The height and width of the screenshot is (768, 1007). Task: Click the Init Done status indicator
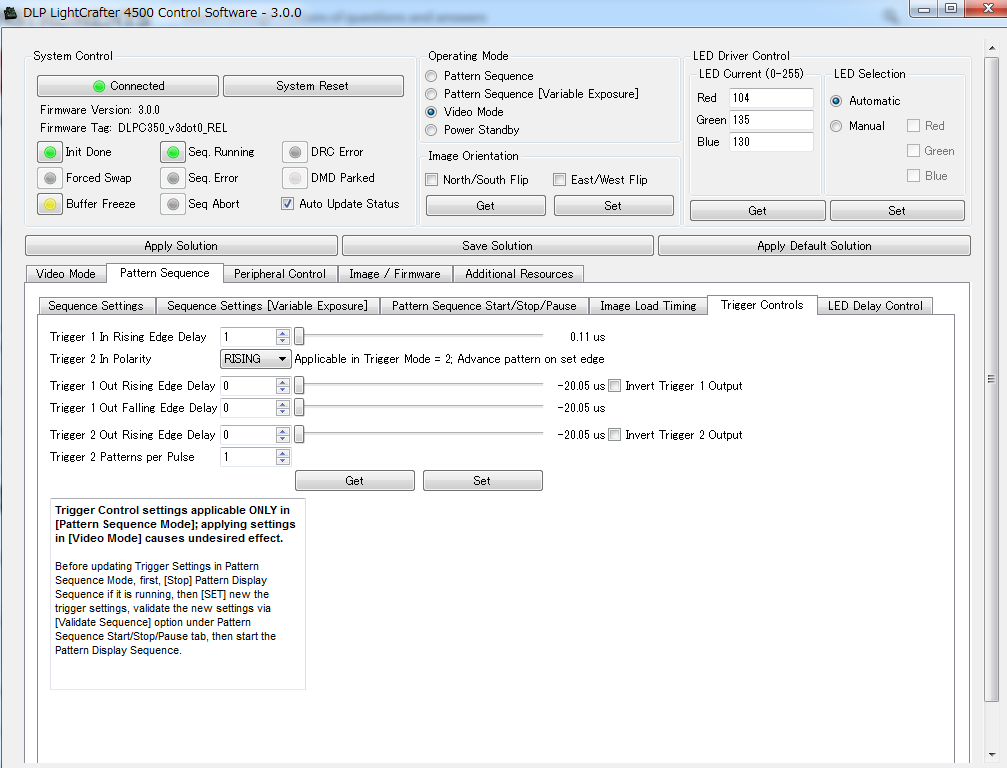tap(49, 152)
